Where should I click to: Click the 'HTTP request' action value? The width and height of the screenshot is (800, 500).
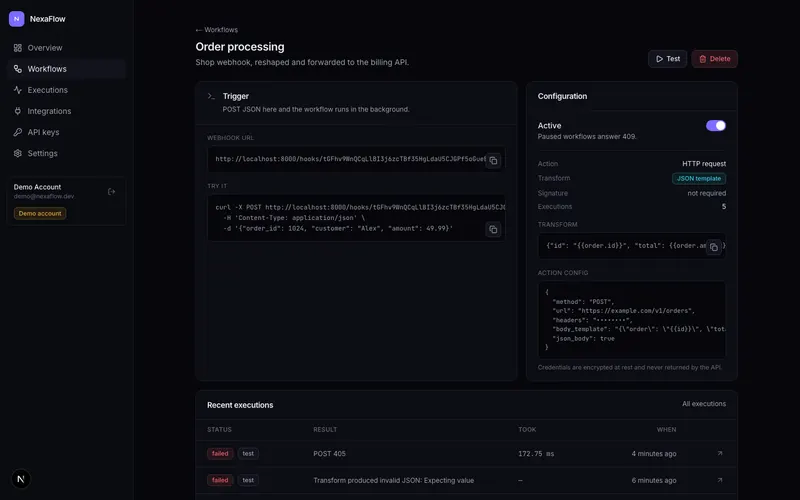coord(704,164)
